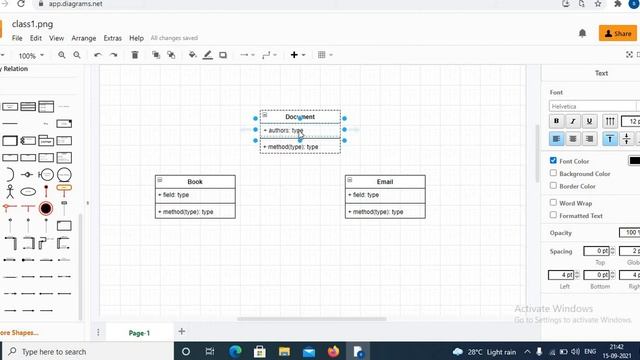The image size is (640, 360).
Task: Click the notifications bell icon
Action: 582,33
